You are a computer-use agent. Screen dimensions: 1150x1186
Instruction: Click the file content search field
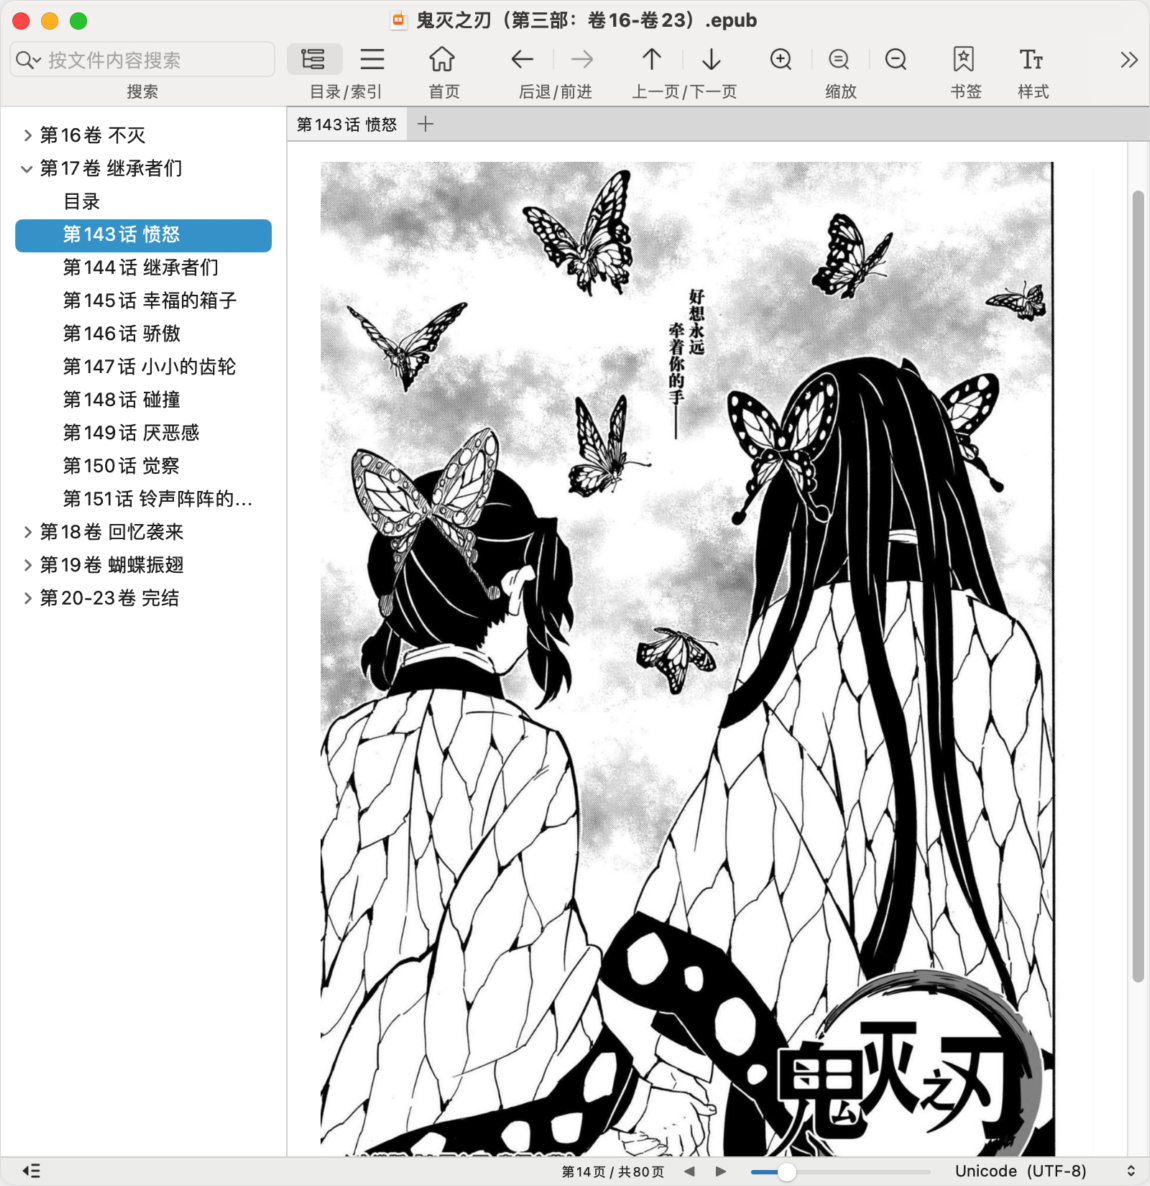(x=142, y=60)
